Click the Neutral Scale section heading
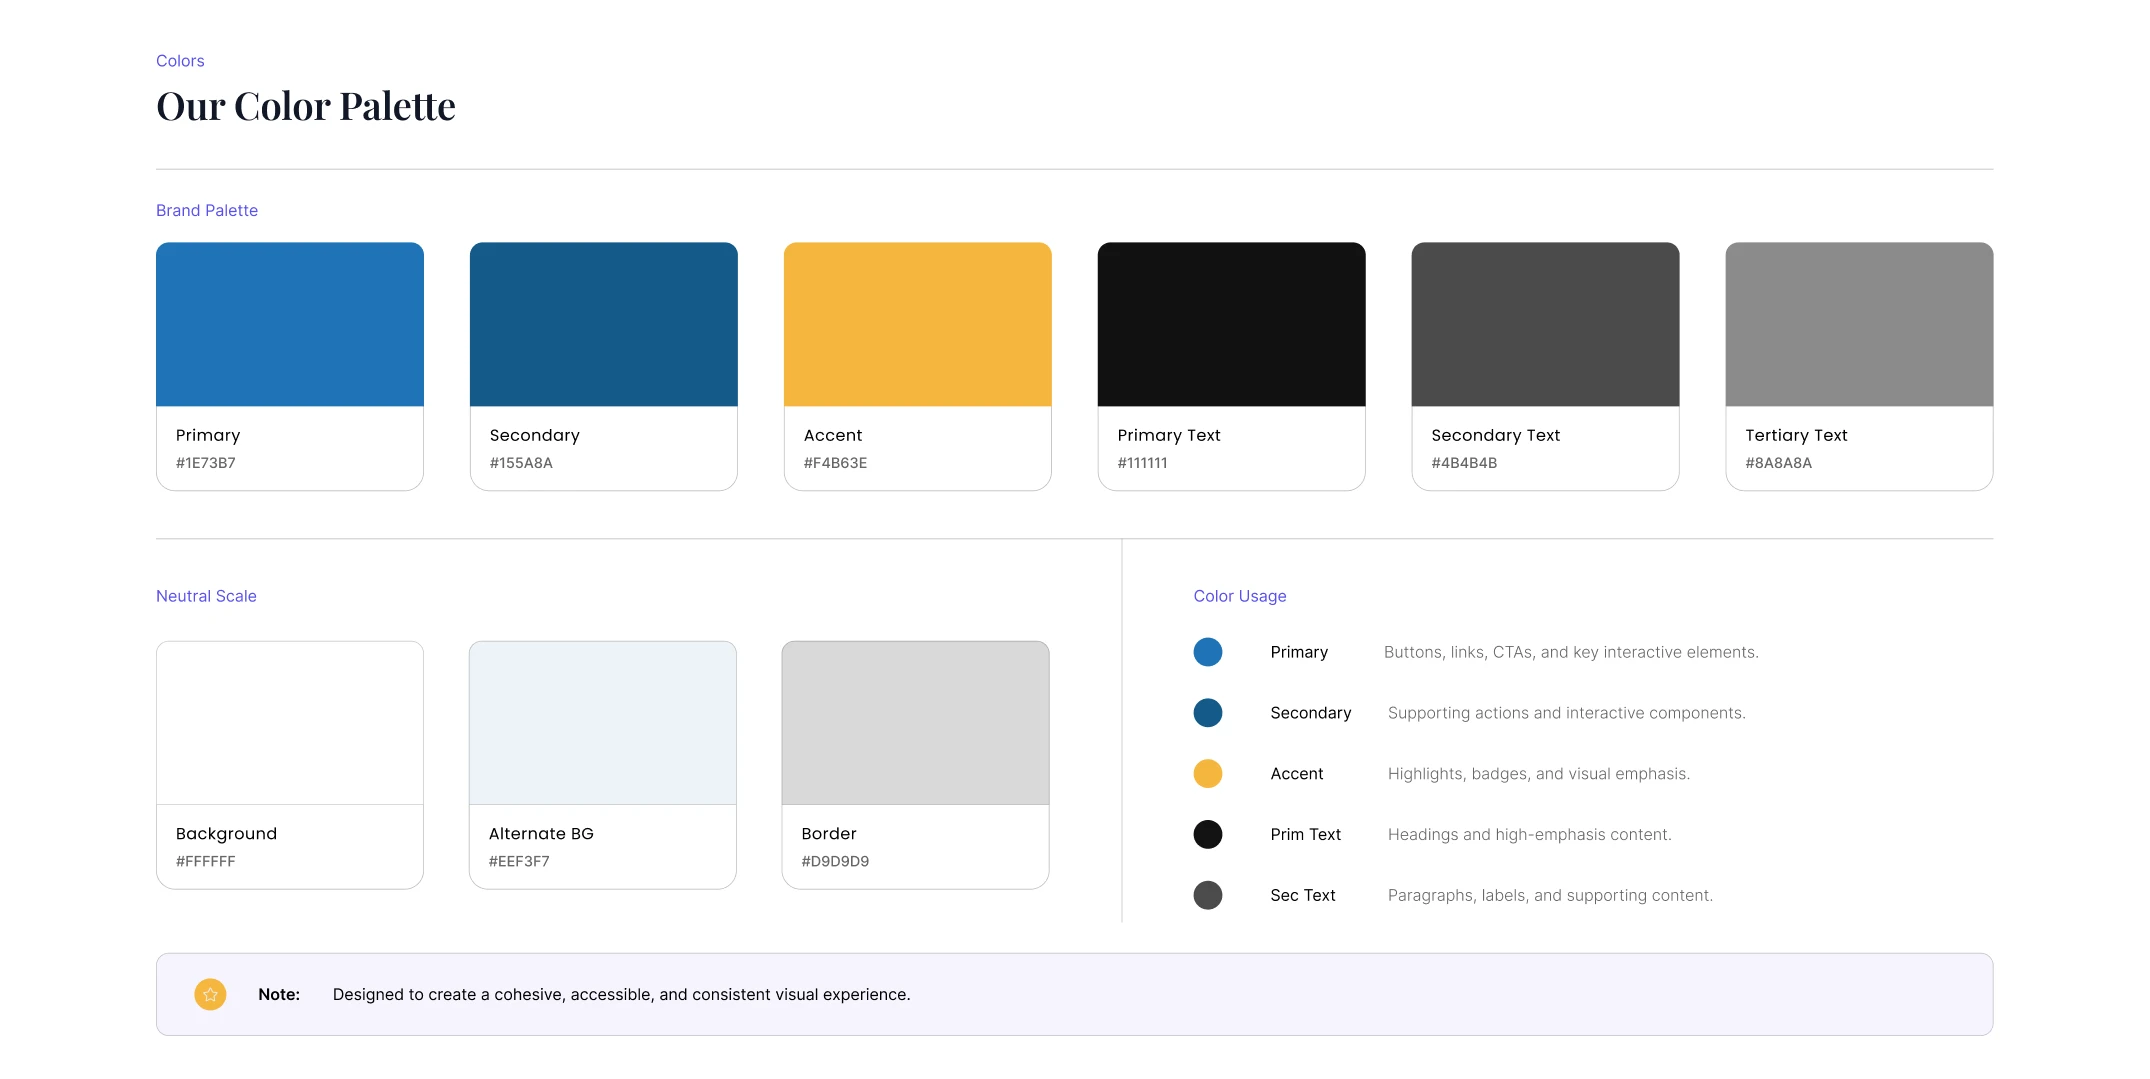Image resolution: width=2150 pixels, height=1079 pixels. point(206,596)
